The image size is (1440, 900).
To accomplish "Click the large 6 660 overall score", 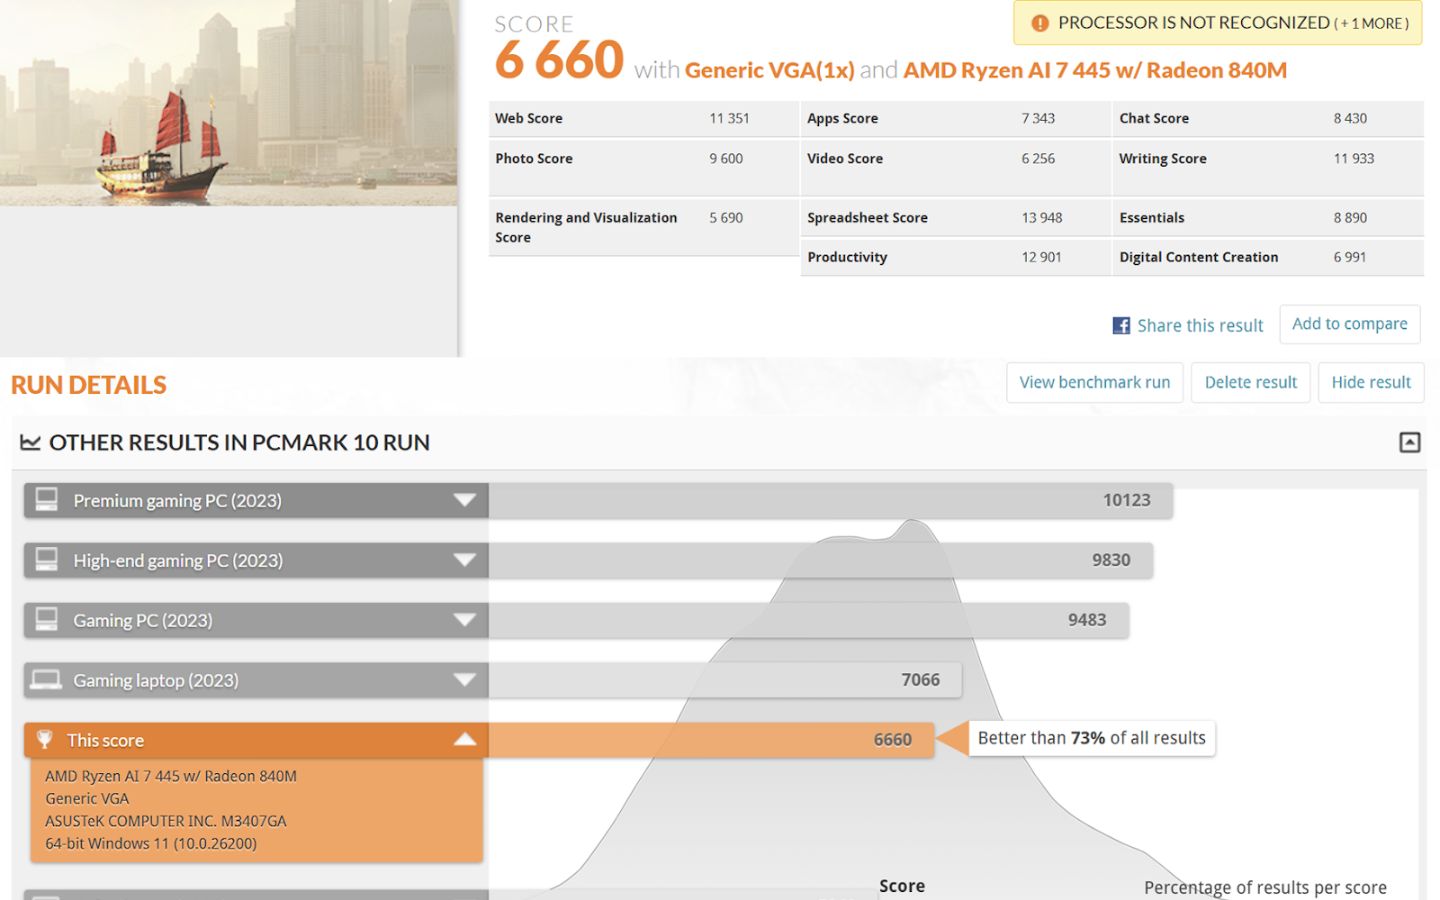I will 559,60.
